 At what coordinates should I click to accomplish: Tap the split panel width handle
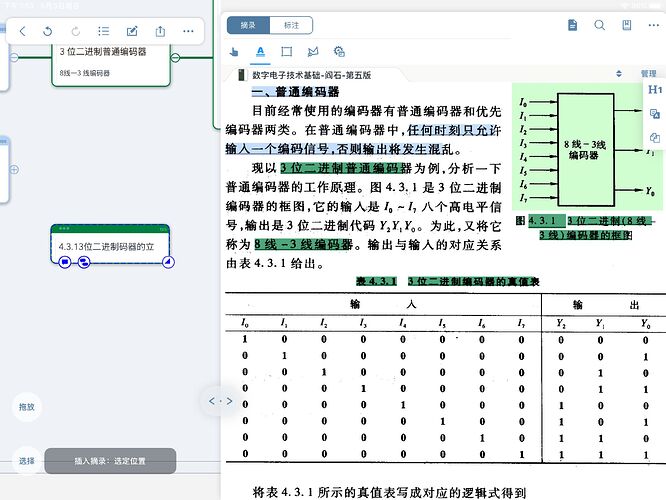coord(220,401)
